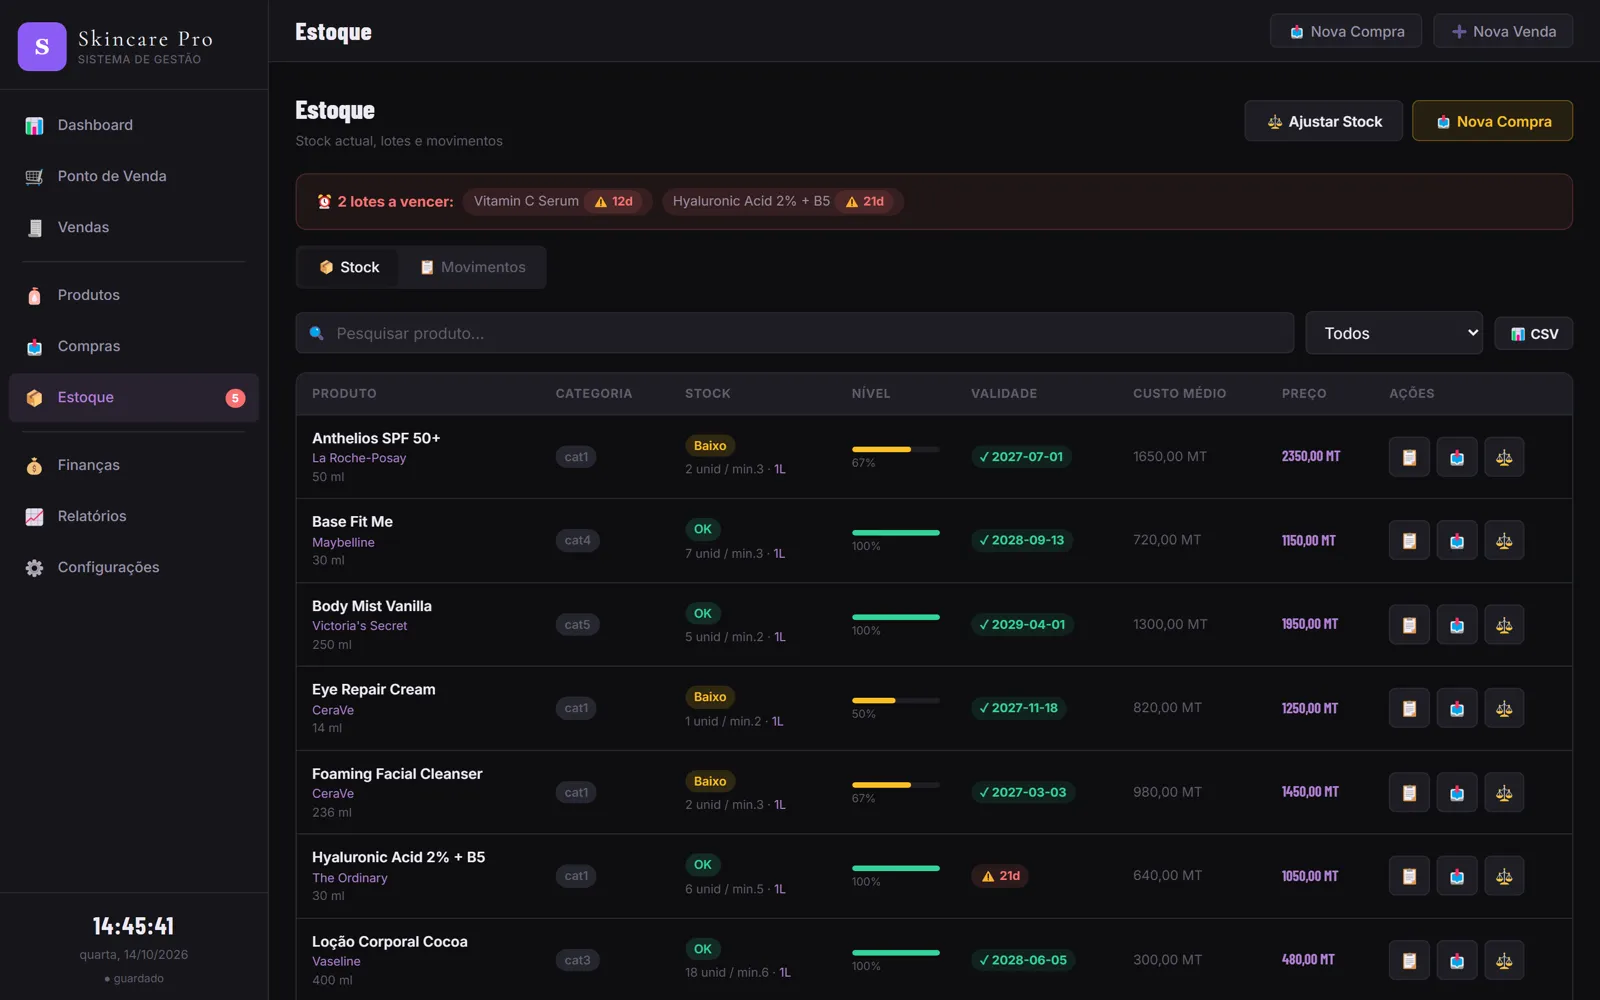1600x1000 pixels.
Task: Click the Pesquisar produto search field
Action: tap(795, 333)
